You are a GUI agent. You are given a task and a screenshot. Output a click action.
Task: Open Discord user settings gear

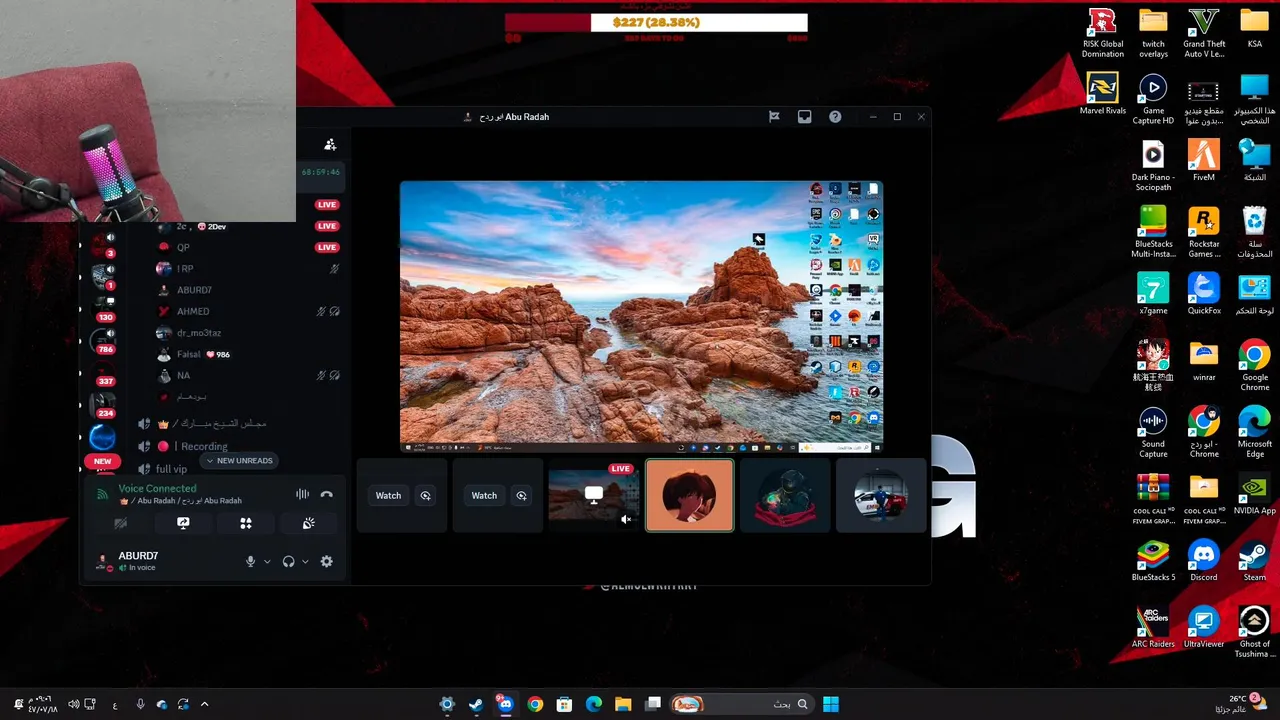pos(326,562)
